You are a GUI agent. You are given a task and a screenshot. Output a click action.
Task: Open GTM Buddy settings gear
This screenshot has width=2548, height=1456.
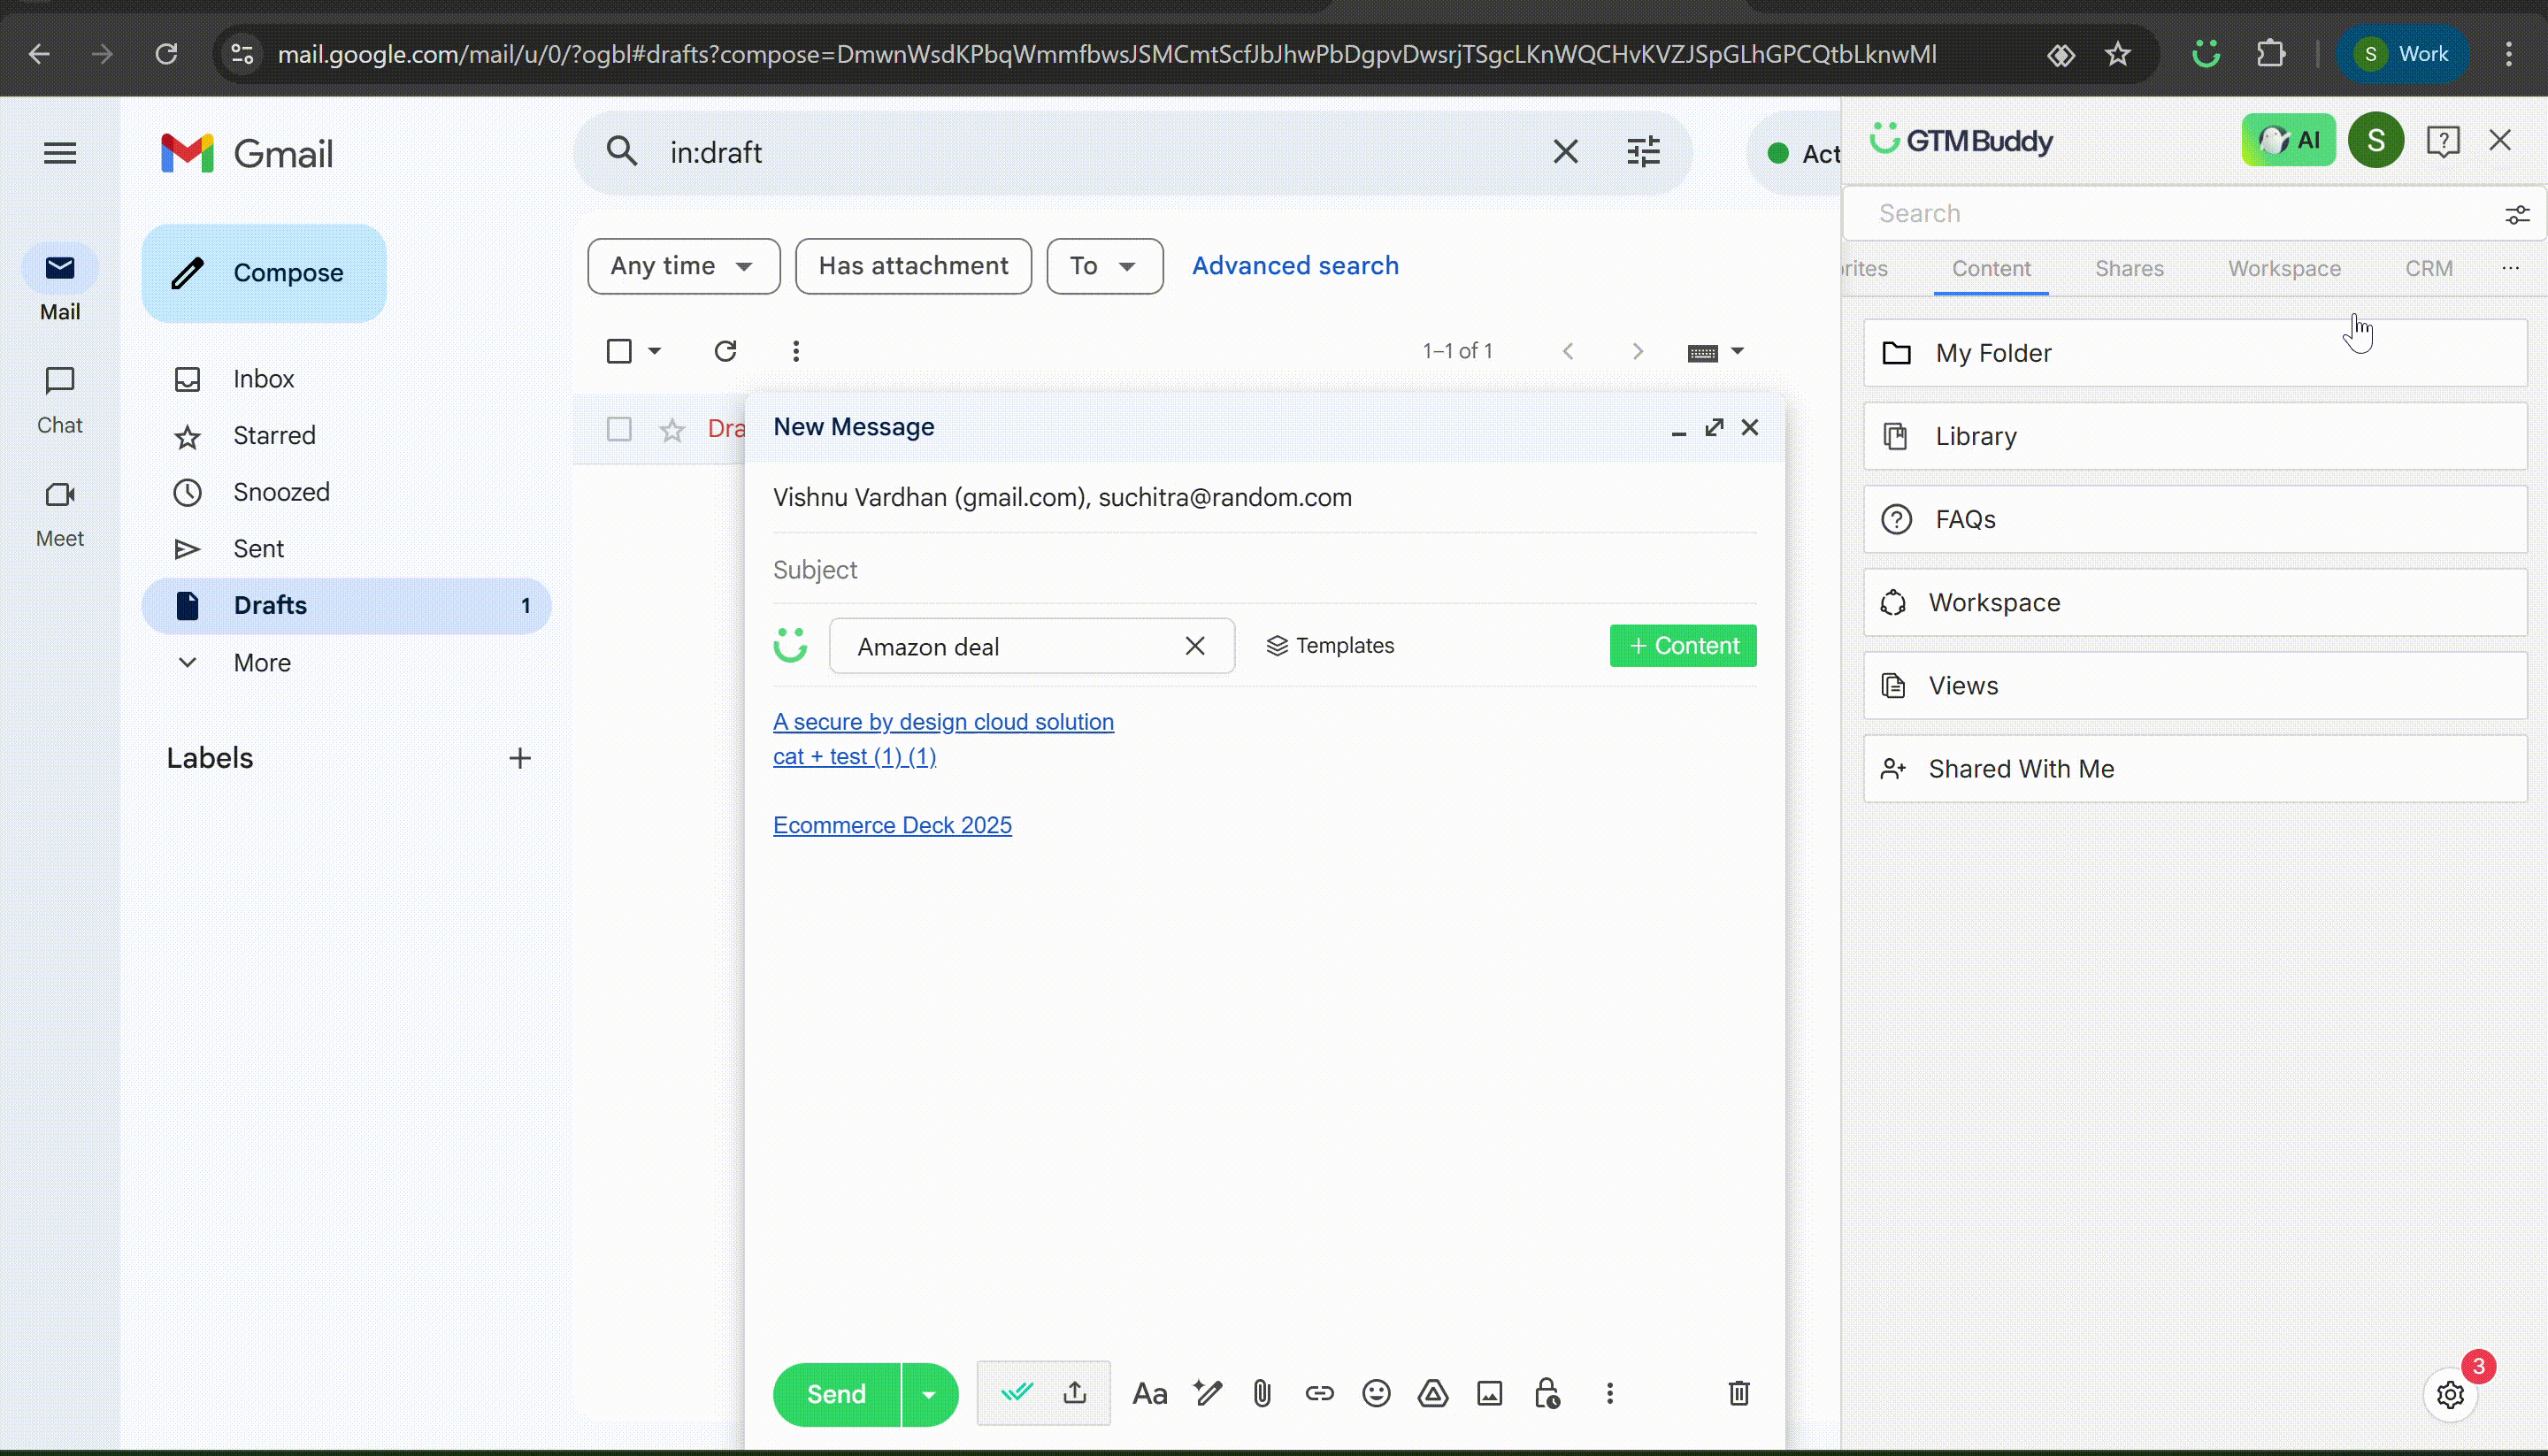coord(2450,1394)
